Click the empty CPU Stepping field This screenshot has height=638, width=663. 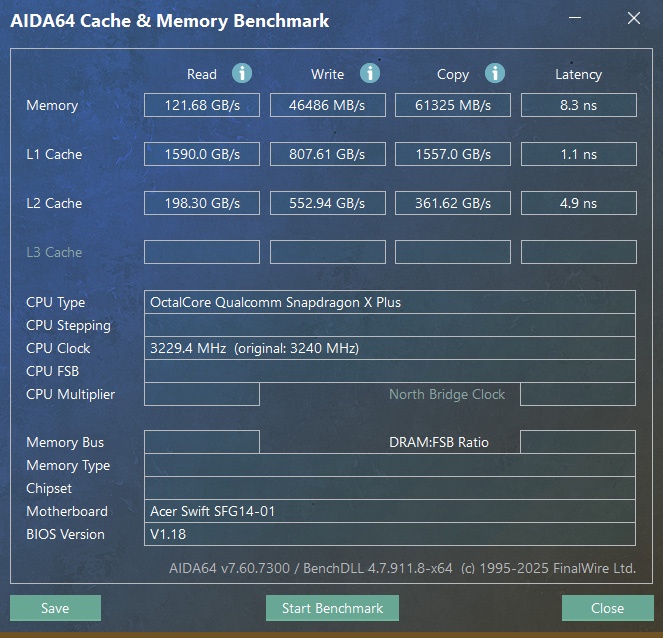(x=390, y=325)
